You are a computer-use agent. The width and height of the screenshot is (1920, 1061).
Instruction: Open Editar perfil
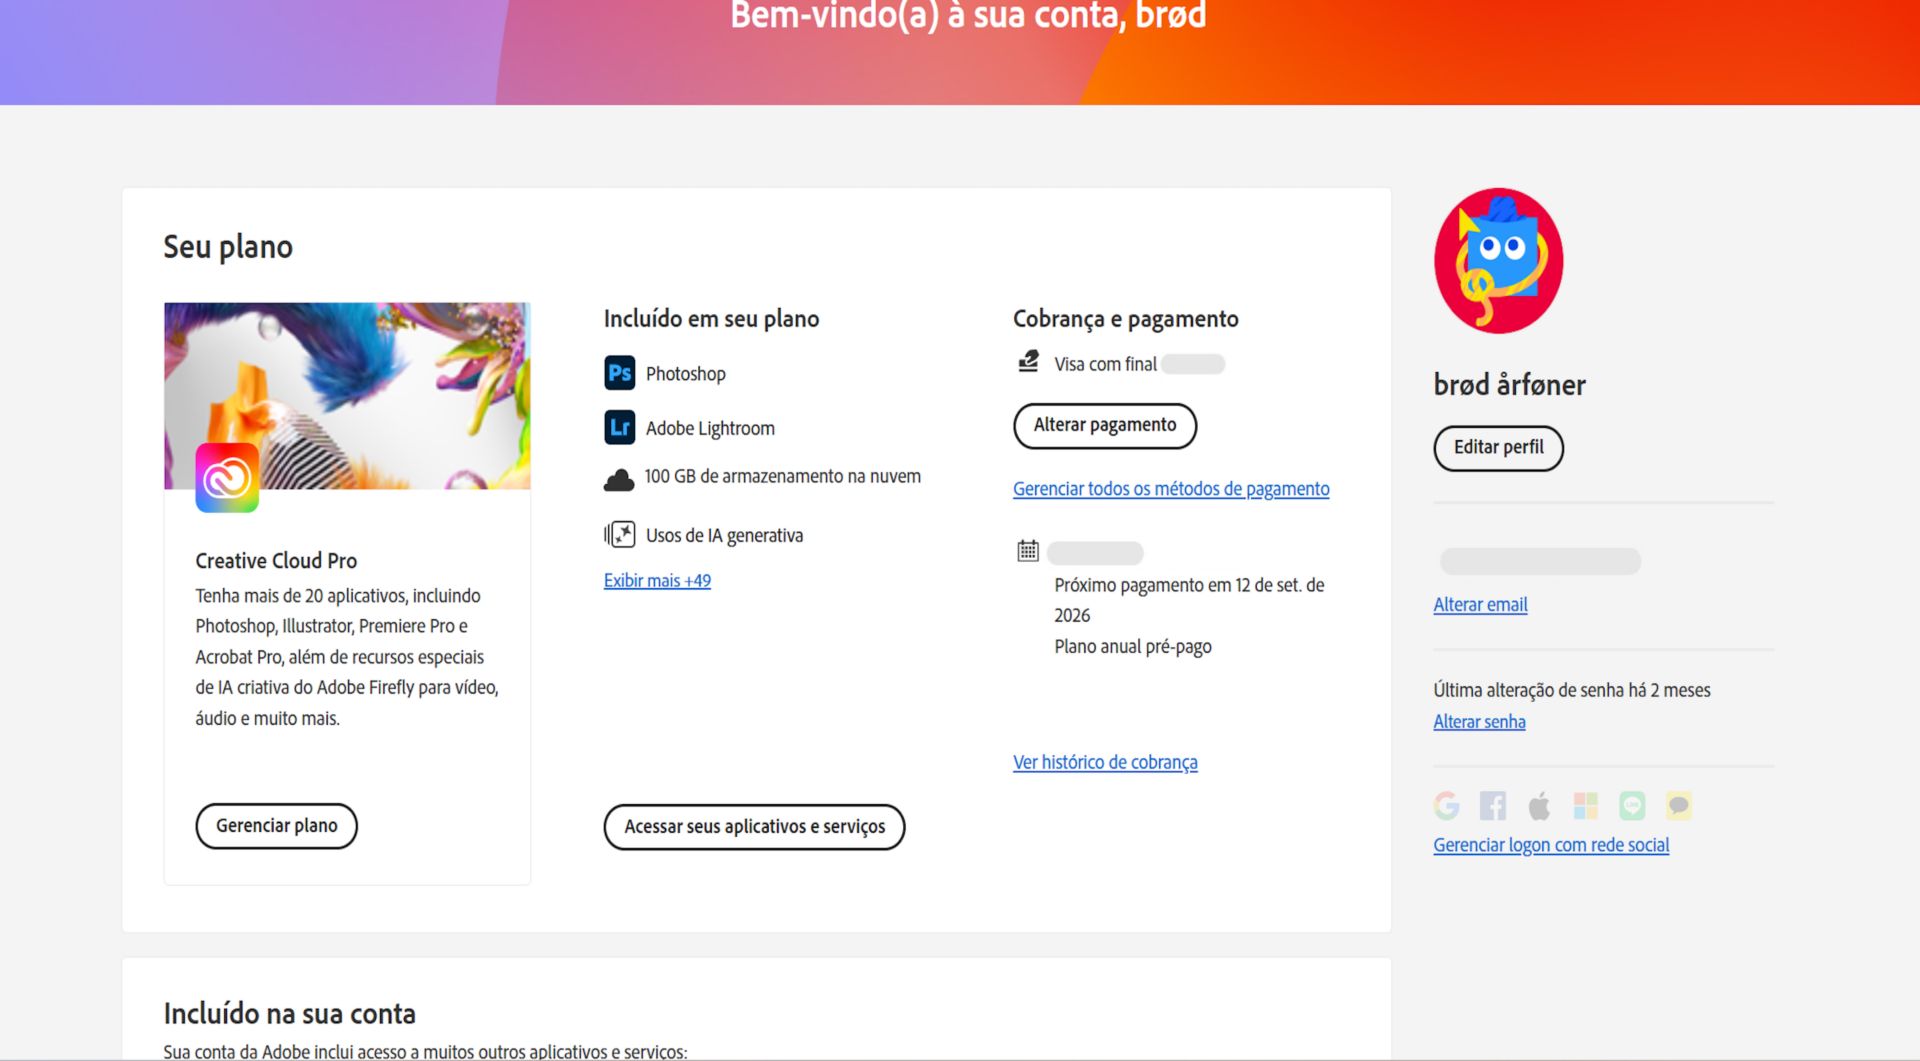tap(1498, 448)
